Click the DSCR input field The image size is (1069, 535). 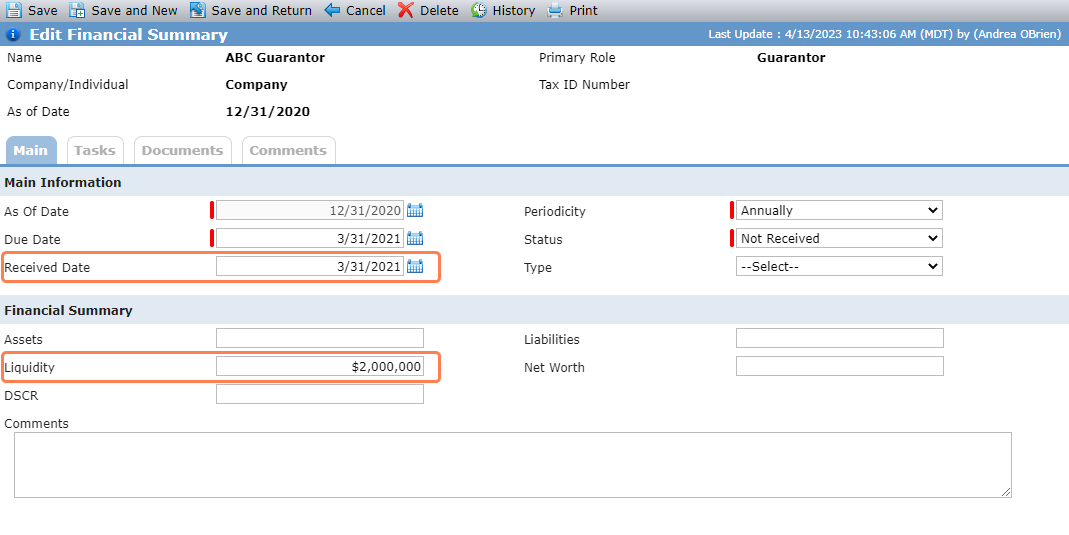click(320, 395)
